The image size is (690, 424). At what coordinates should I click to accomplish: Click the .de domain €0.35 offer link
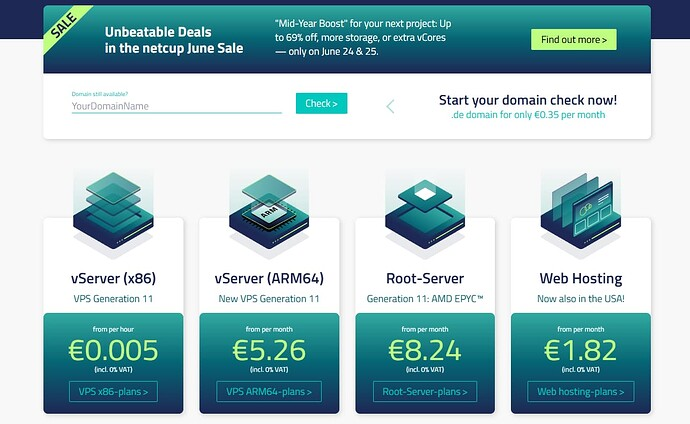(528, 115)
